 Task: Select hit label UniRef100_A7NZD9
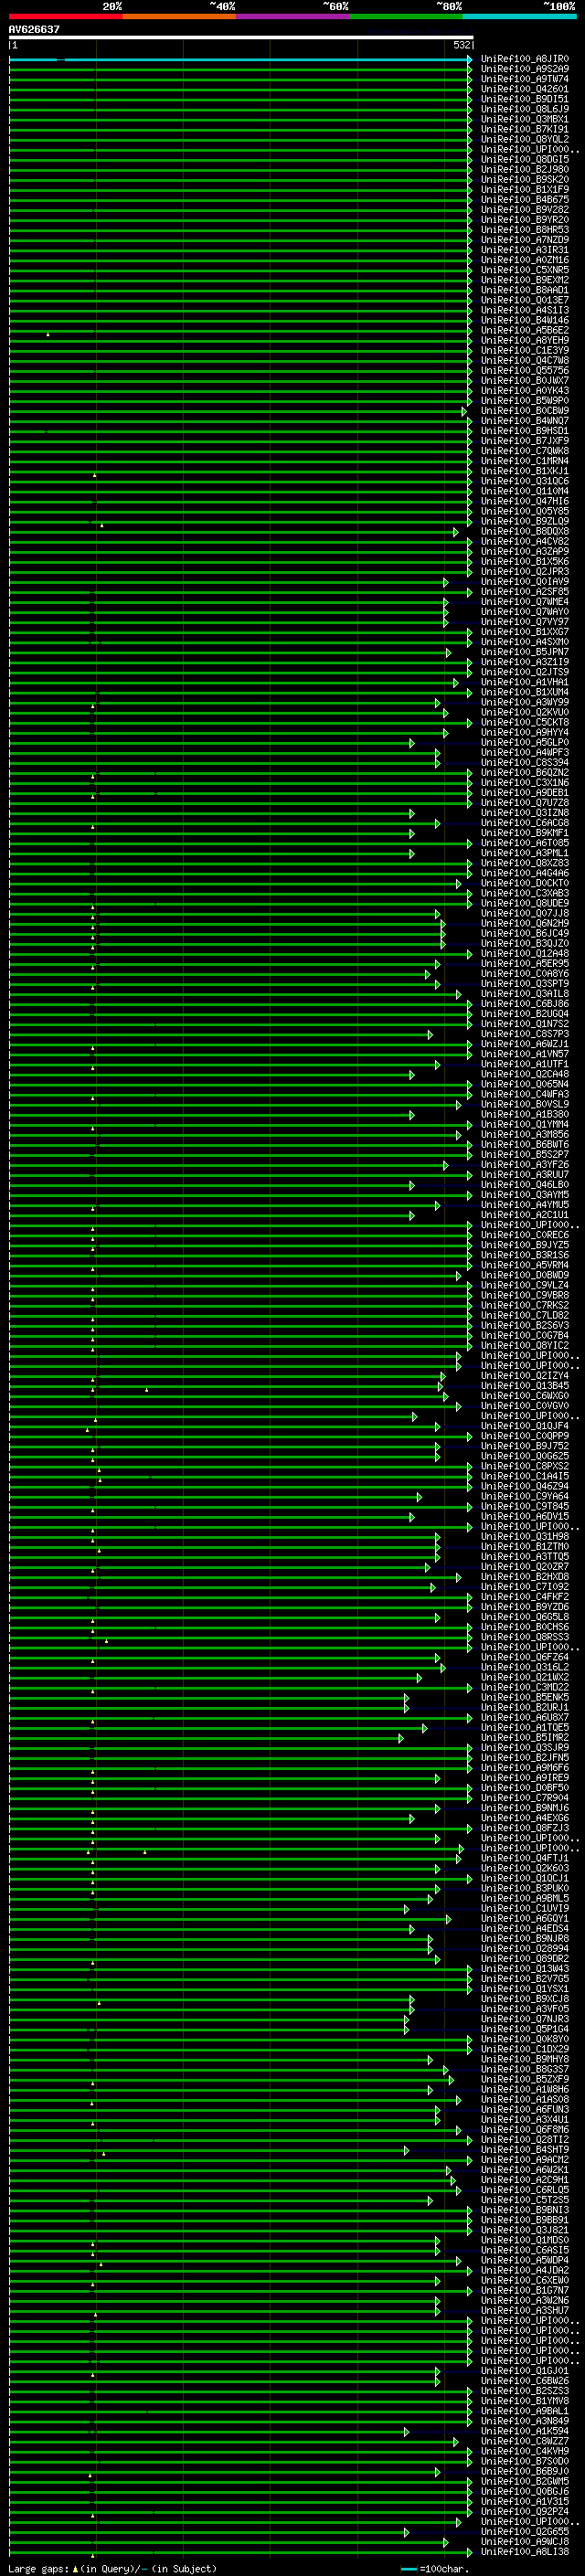click(525, 240)
